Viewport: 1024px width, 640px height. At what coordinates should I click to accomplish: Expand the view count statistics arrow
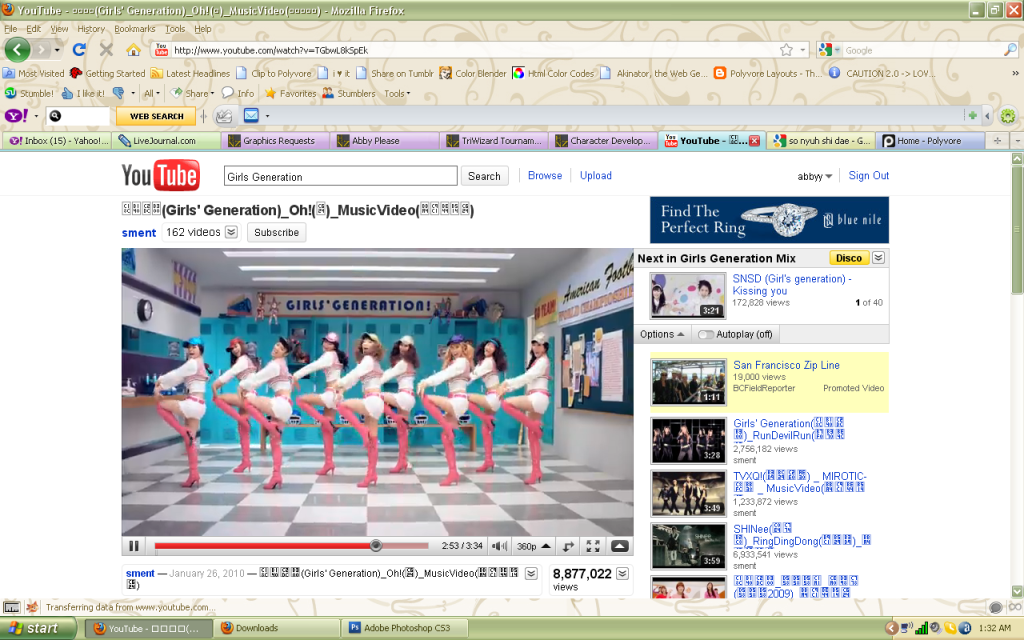click(x=622, y=573)
